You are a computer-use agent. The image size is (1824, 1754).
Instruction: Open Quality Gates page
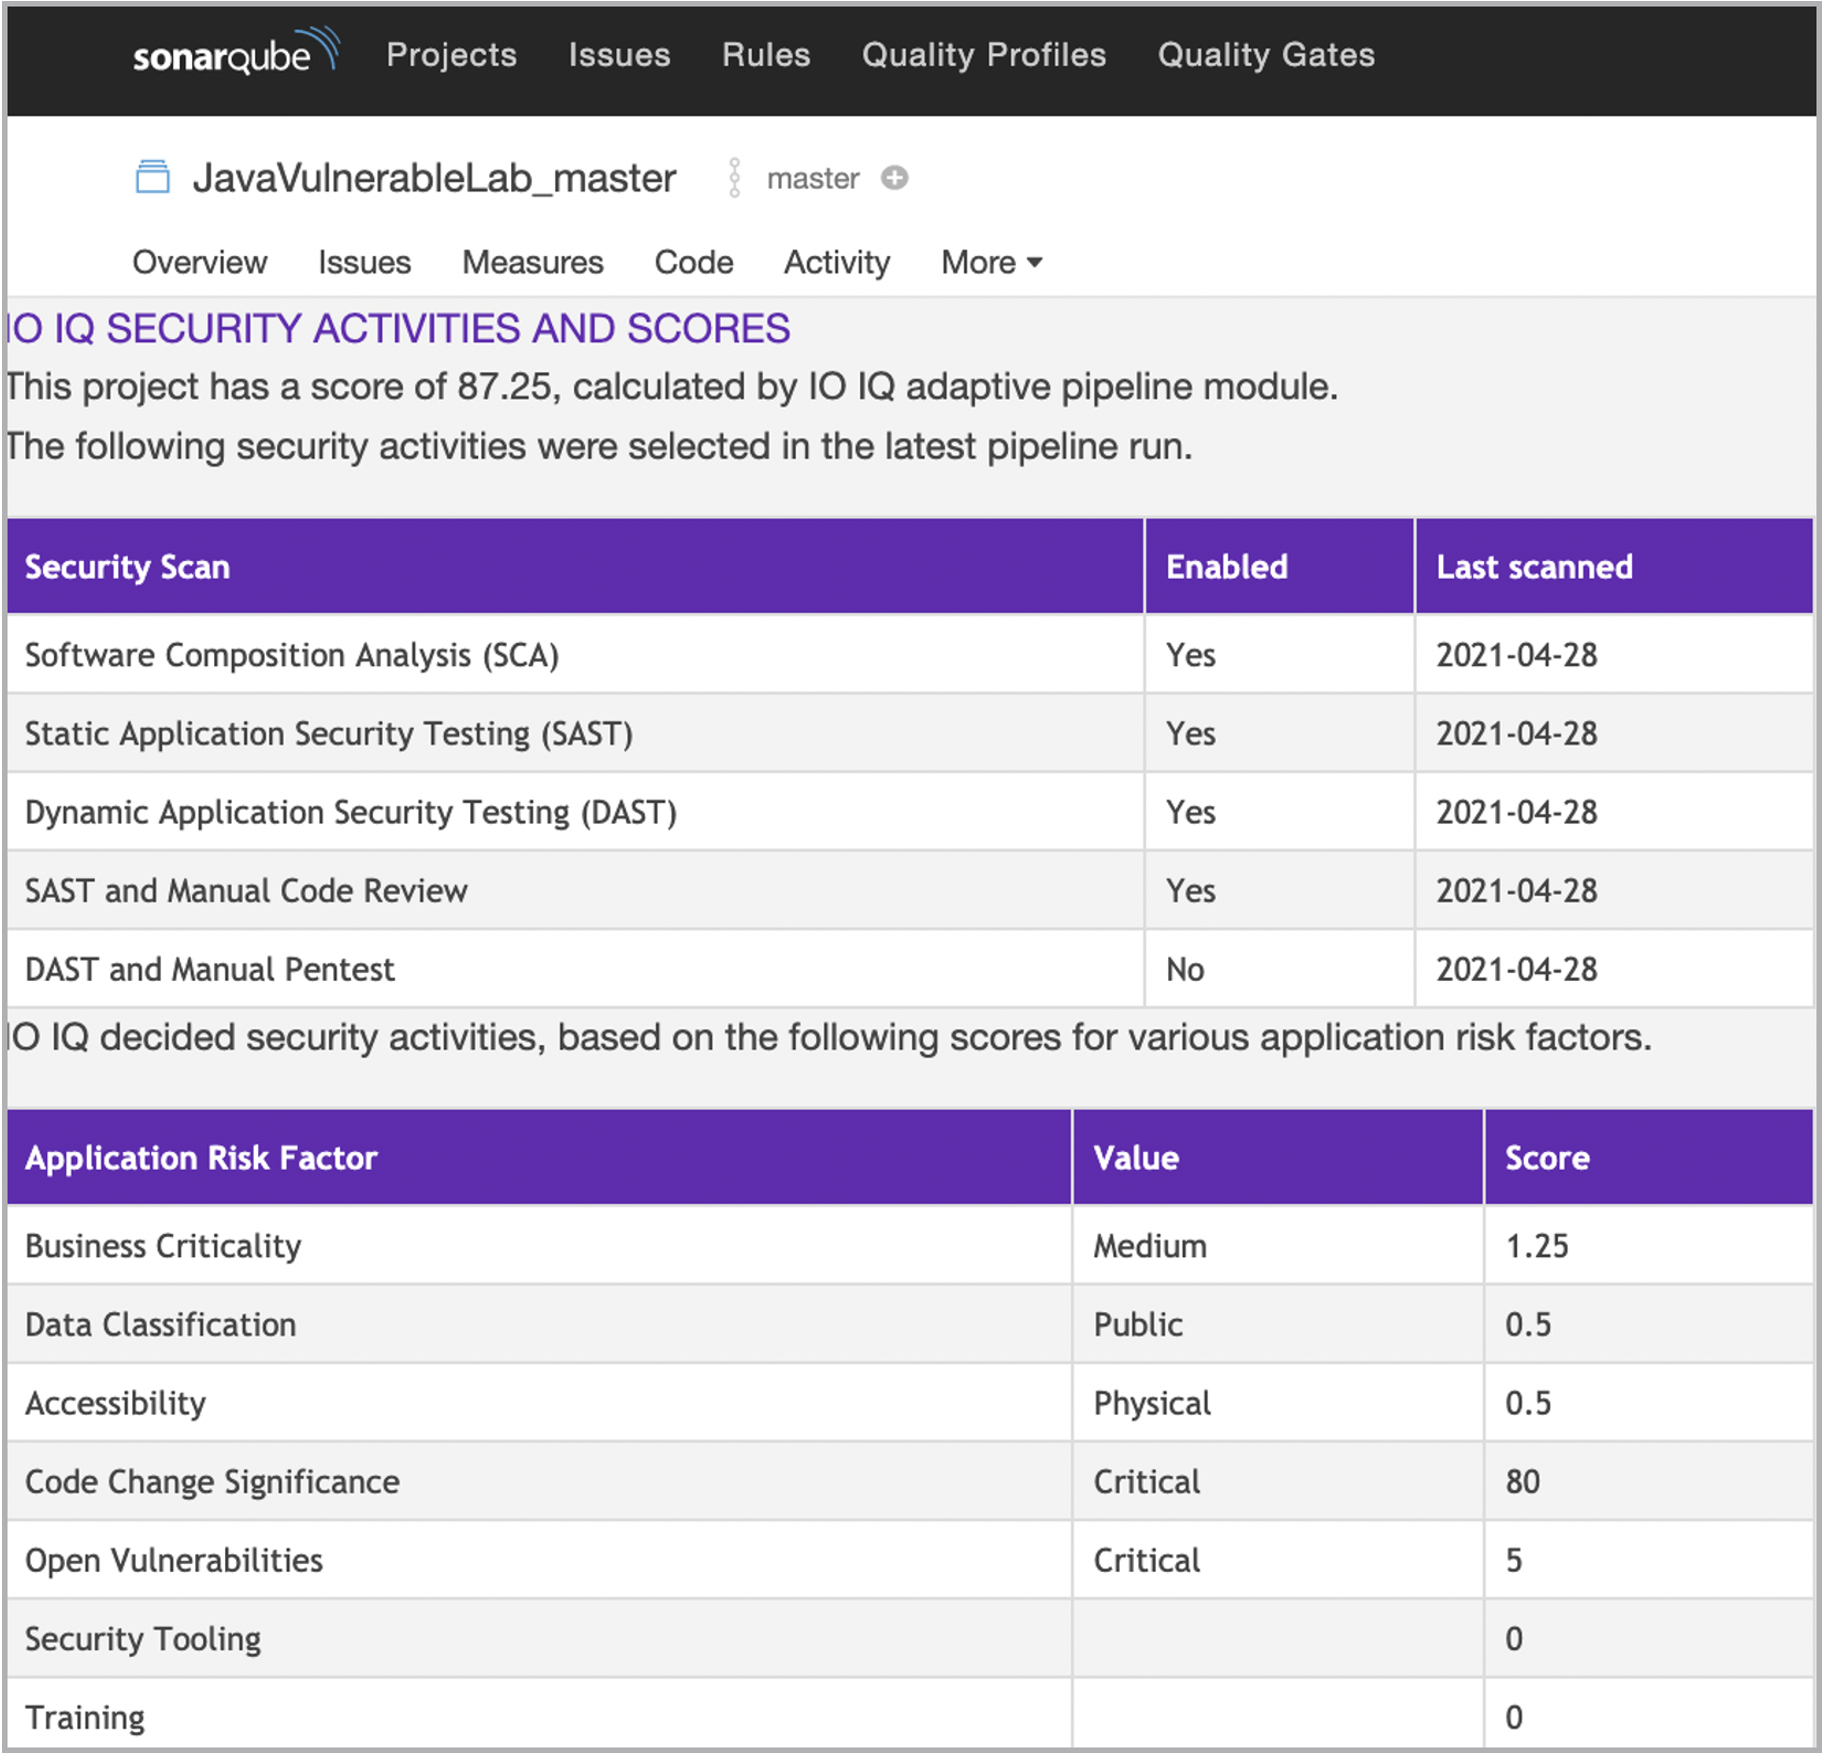point(1266,54)
